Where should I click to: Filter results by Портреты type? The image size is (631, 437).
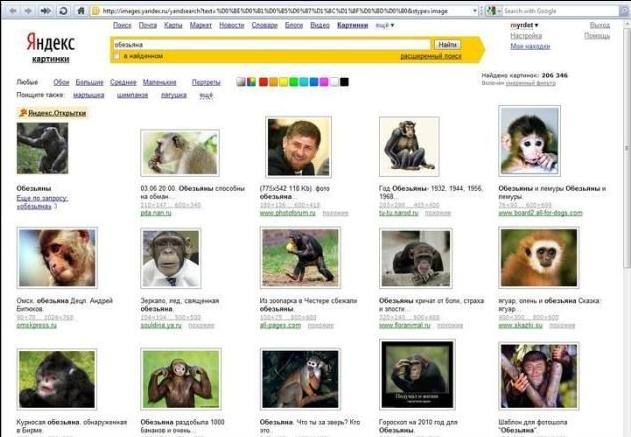206,82
